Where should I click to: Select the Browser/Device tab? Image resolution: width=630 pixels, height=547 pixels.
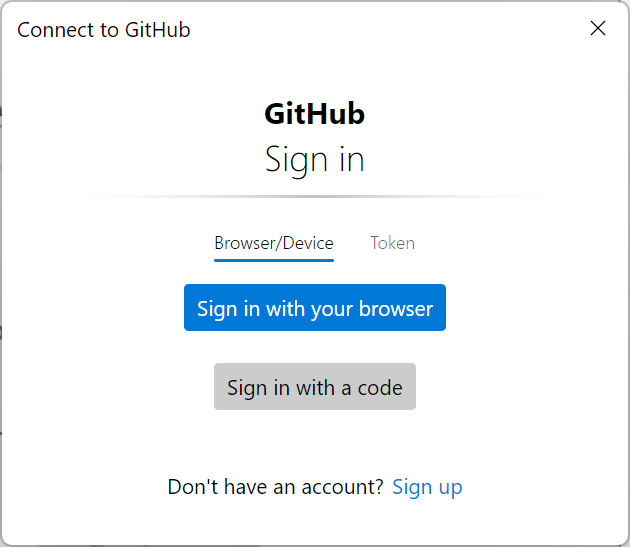point(274,243)
